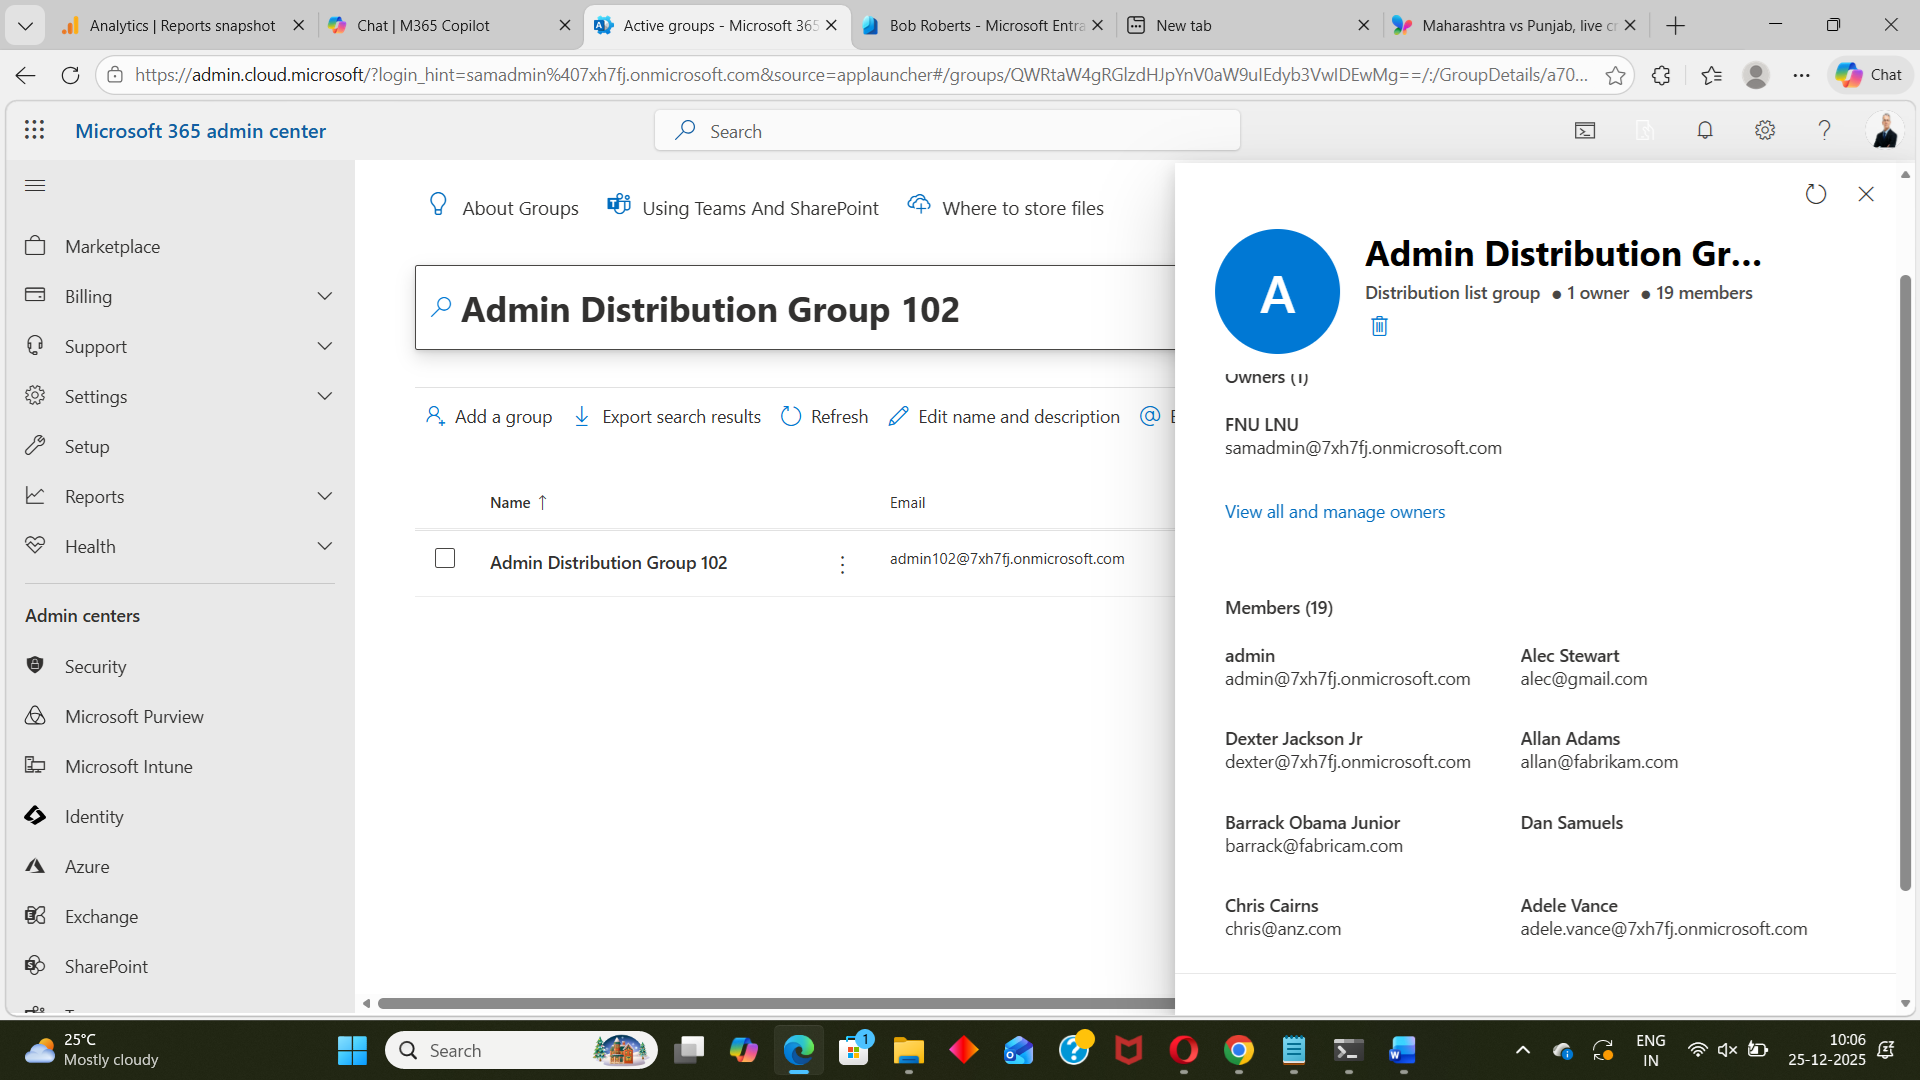1920x1080 pixels.
Task: Select Admin Distribution Group 102 checkbox
Action: click(445, 558)
